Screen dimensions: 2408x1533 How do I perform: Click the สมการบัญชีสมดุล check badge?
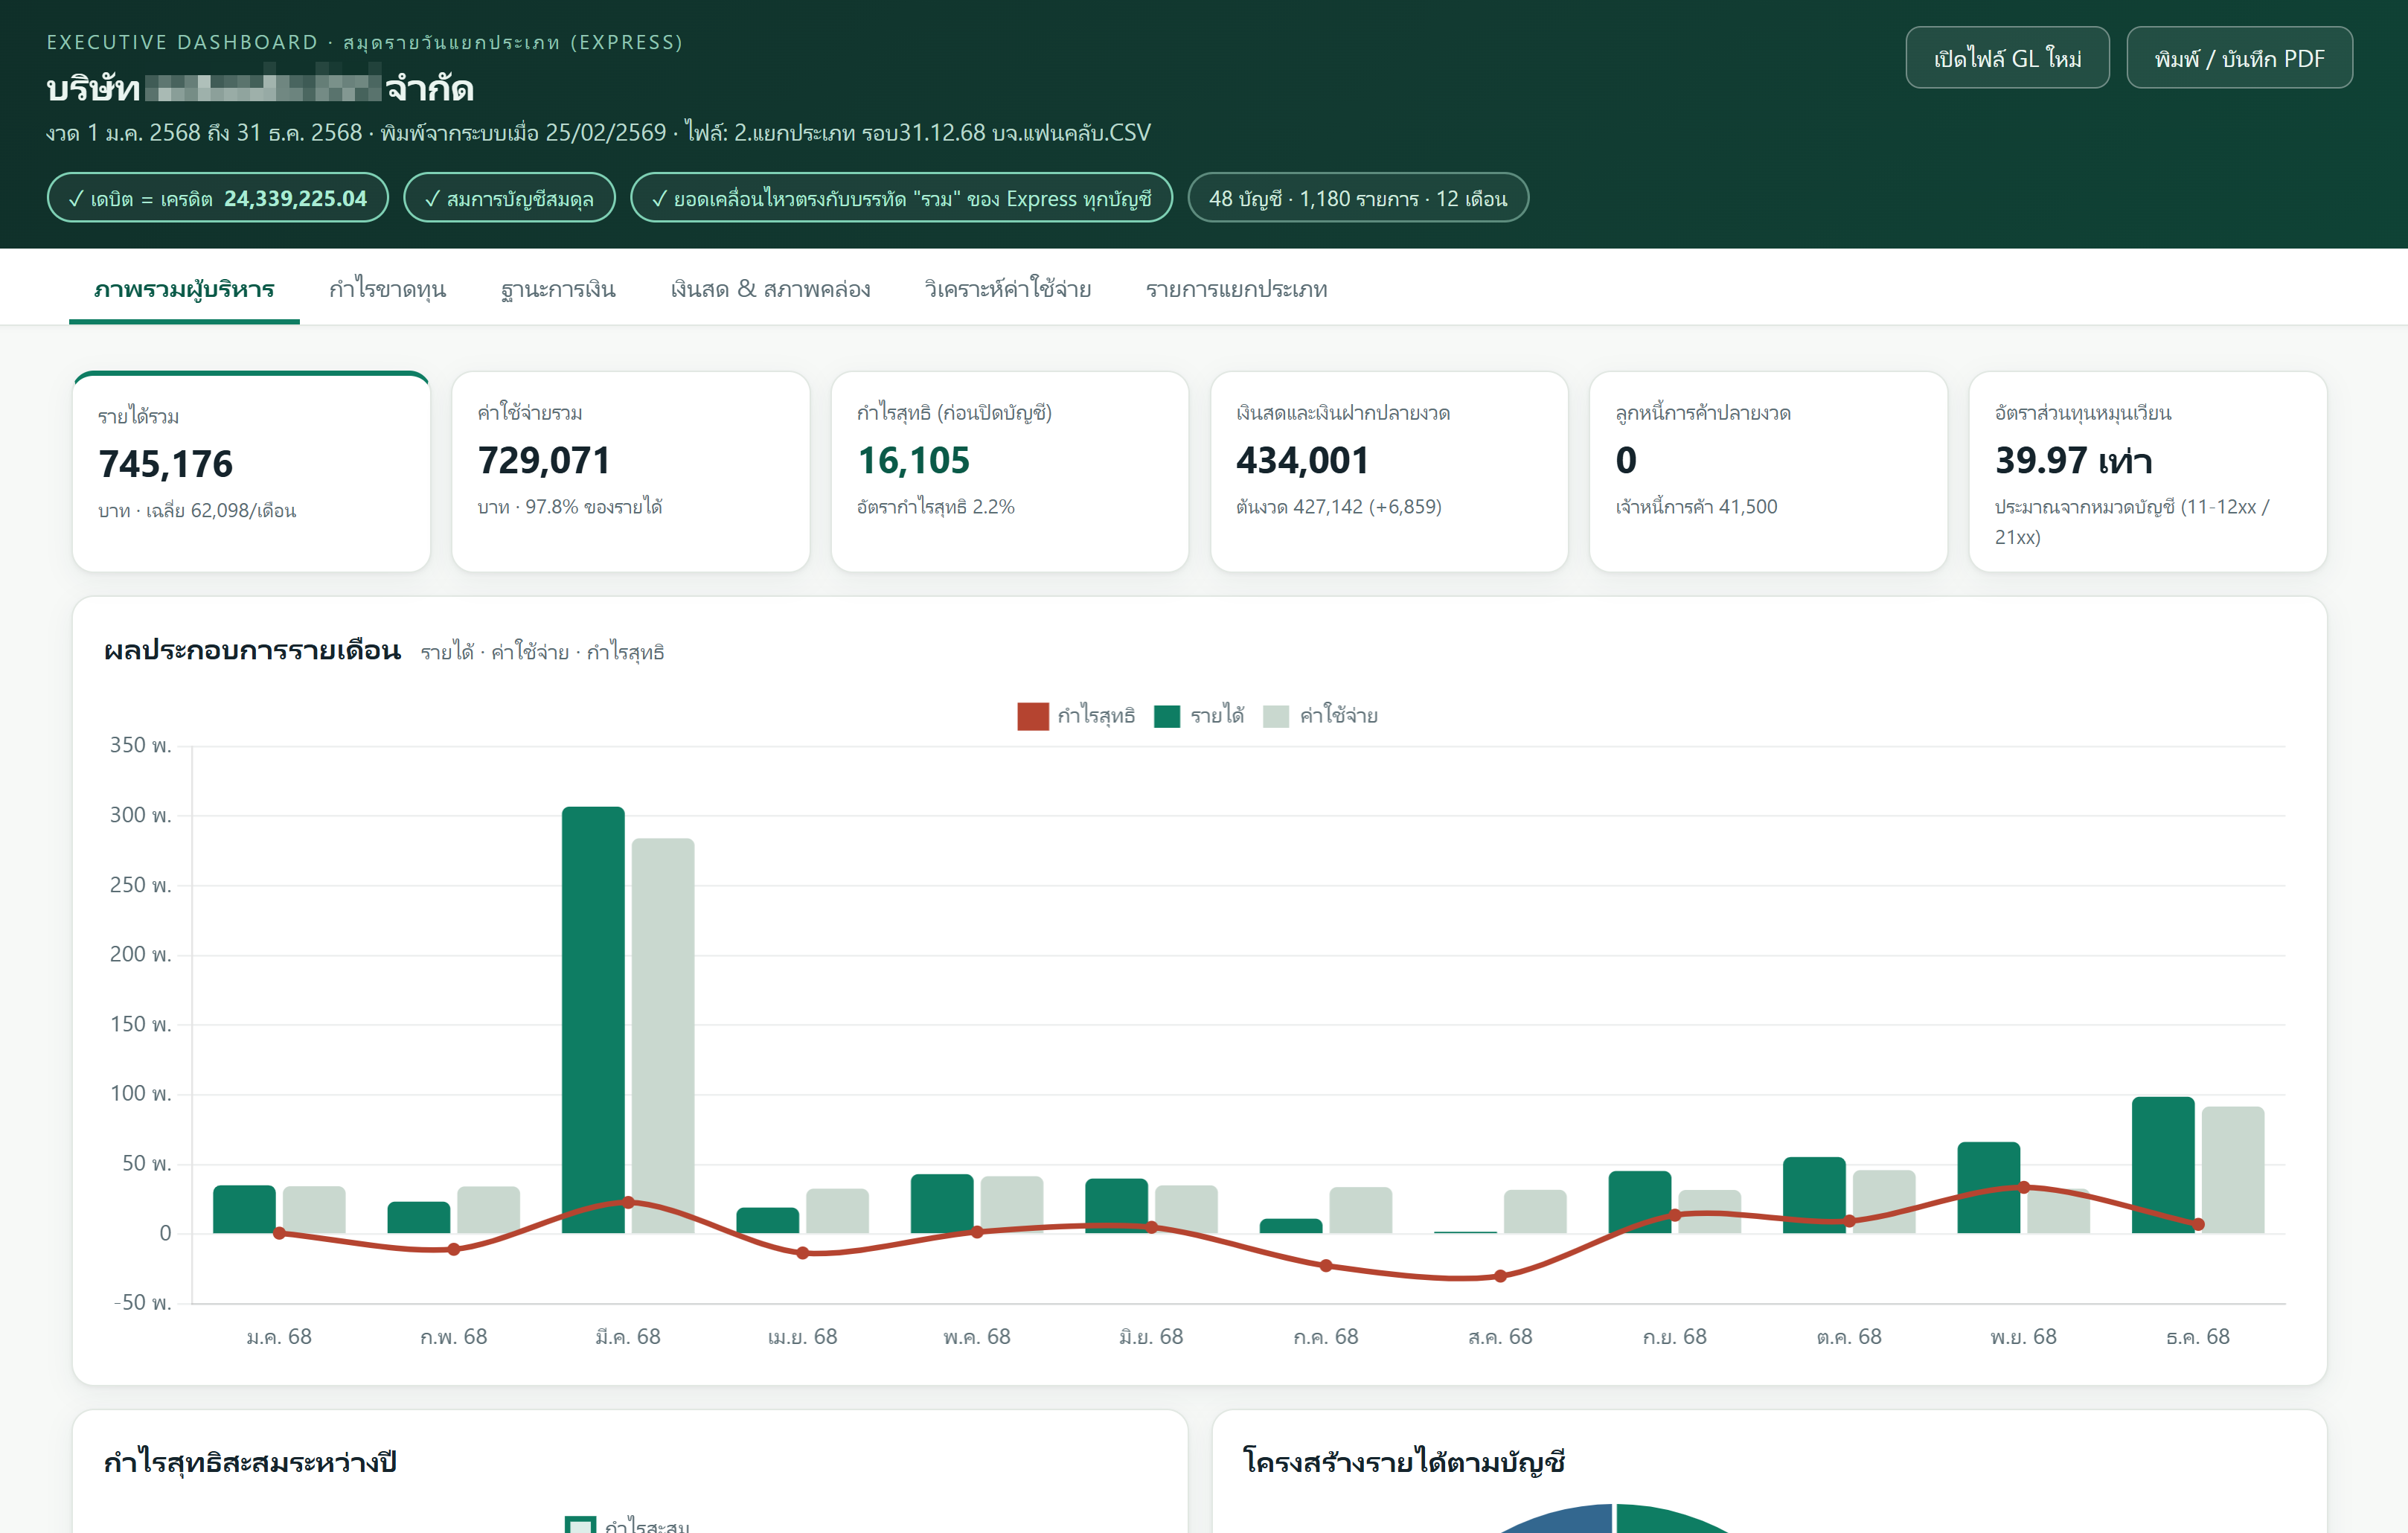[509, 198]
